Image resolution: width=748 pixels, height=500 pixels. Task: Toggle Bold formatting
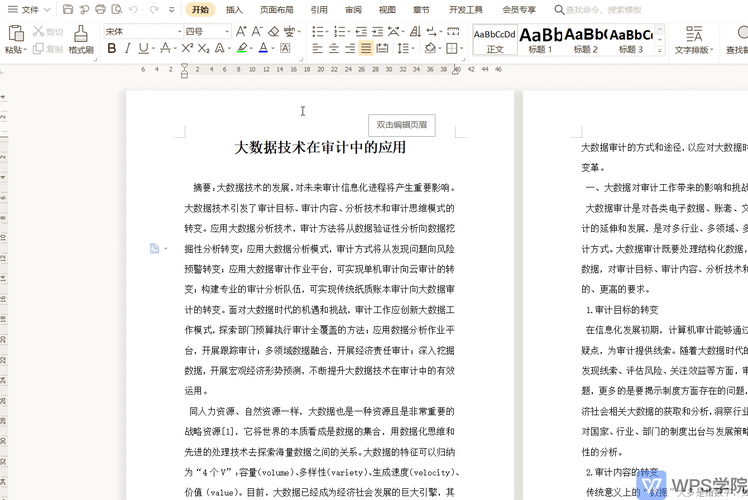(x=112, y=48)
